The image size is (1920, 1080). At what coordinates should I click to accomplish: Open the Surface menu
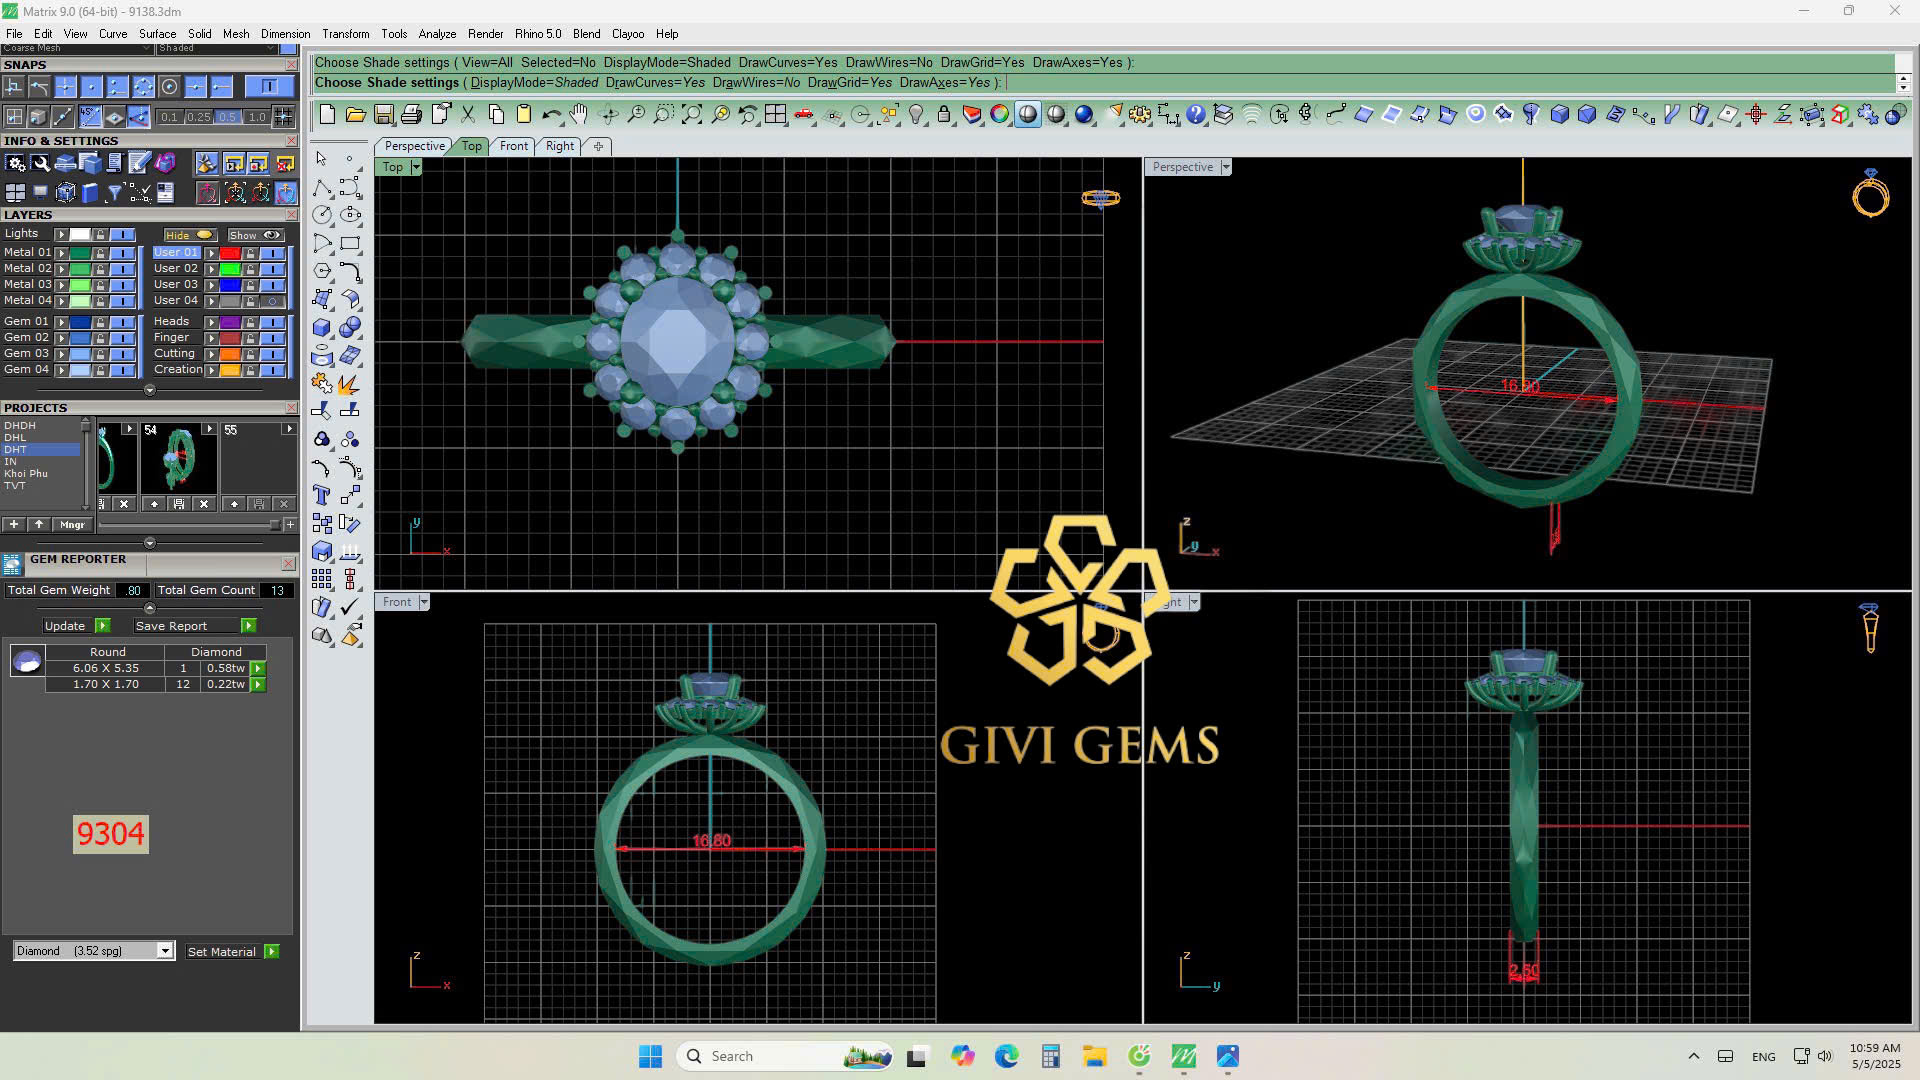click(157, 33)
